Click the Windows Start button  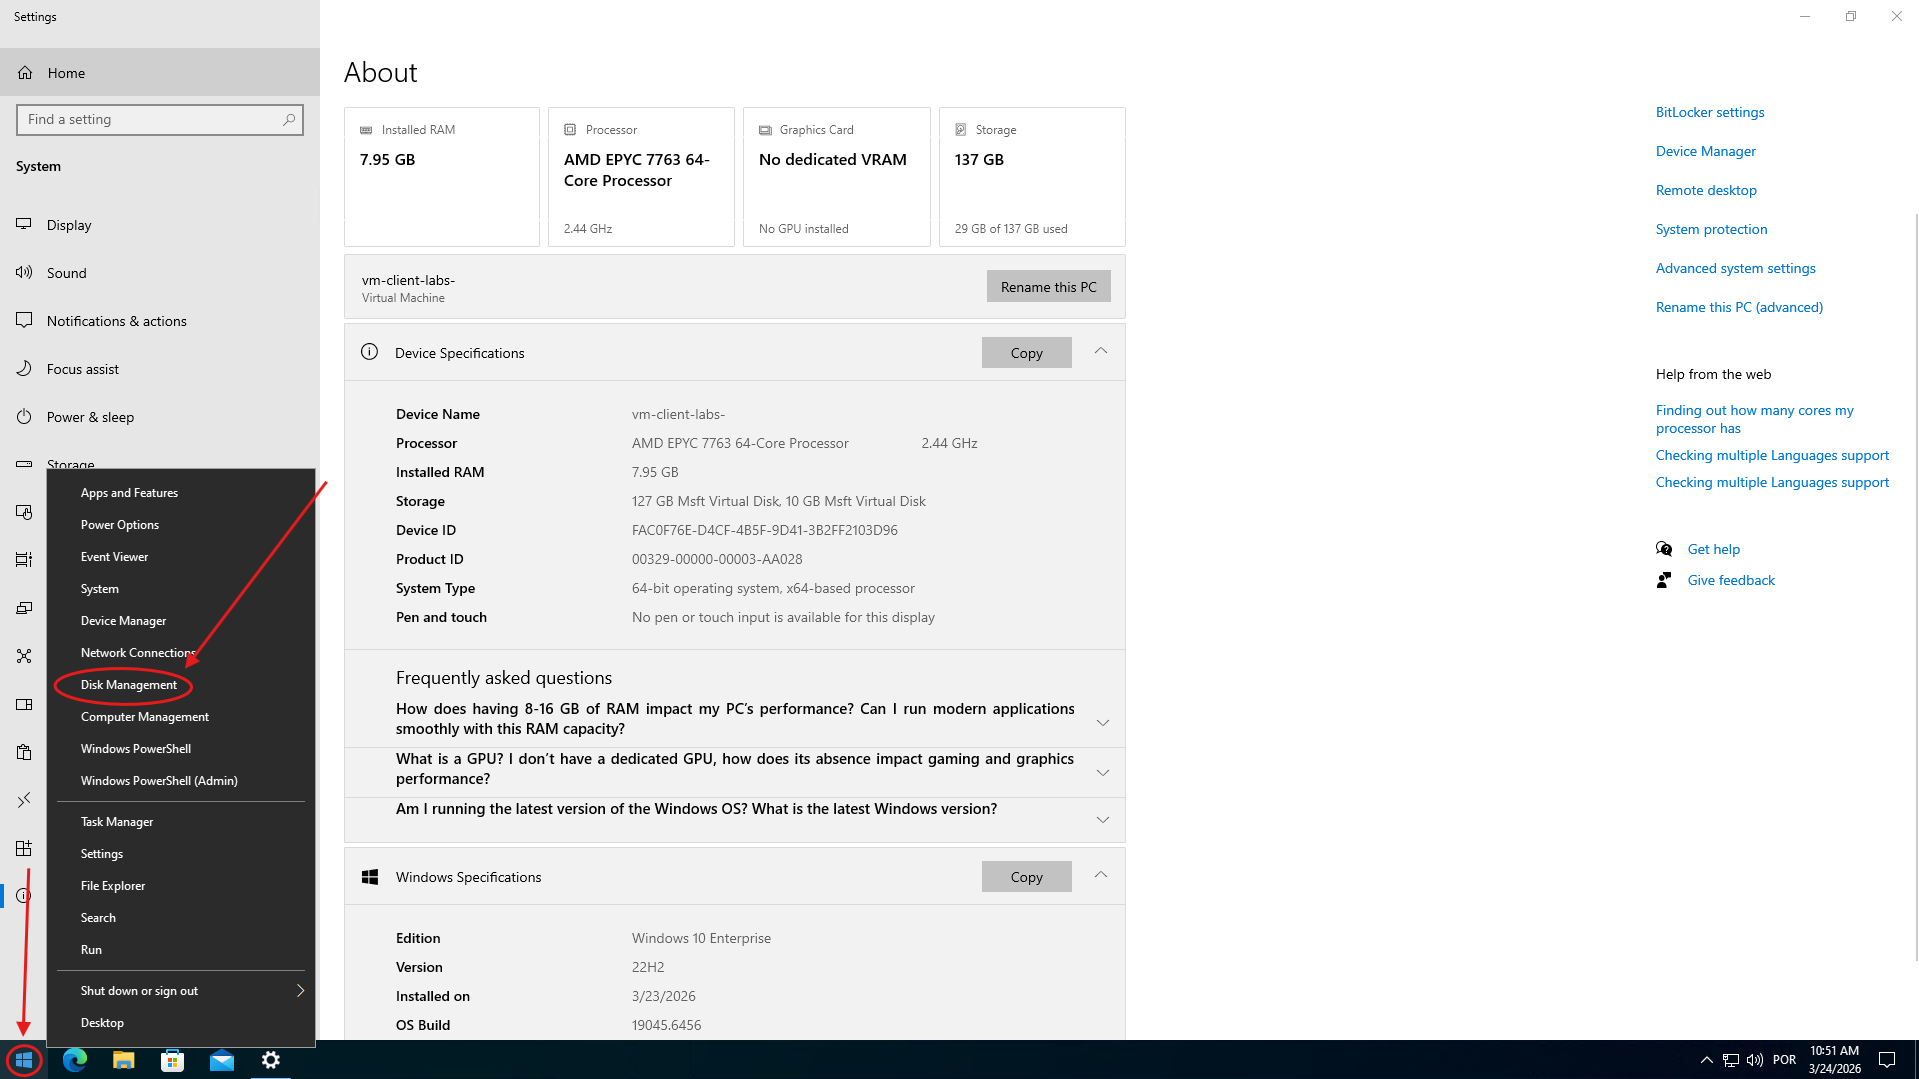click(23, 1060)
